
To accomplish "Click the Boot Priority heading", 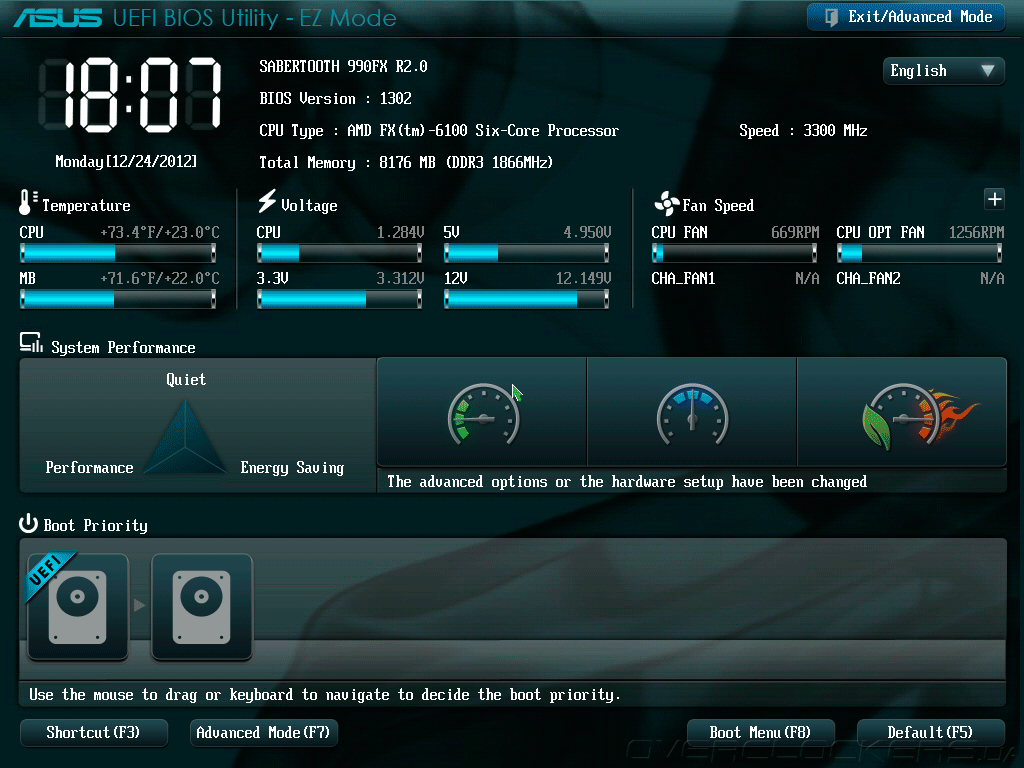I will point(95,526).
